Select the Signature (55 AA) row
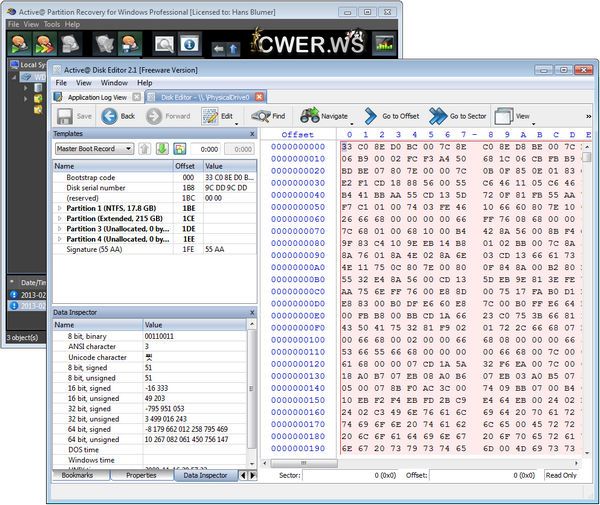 click(155, 249)
